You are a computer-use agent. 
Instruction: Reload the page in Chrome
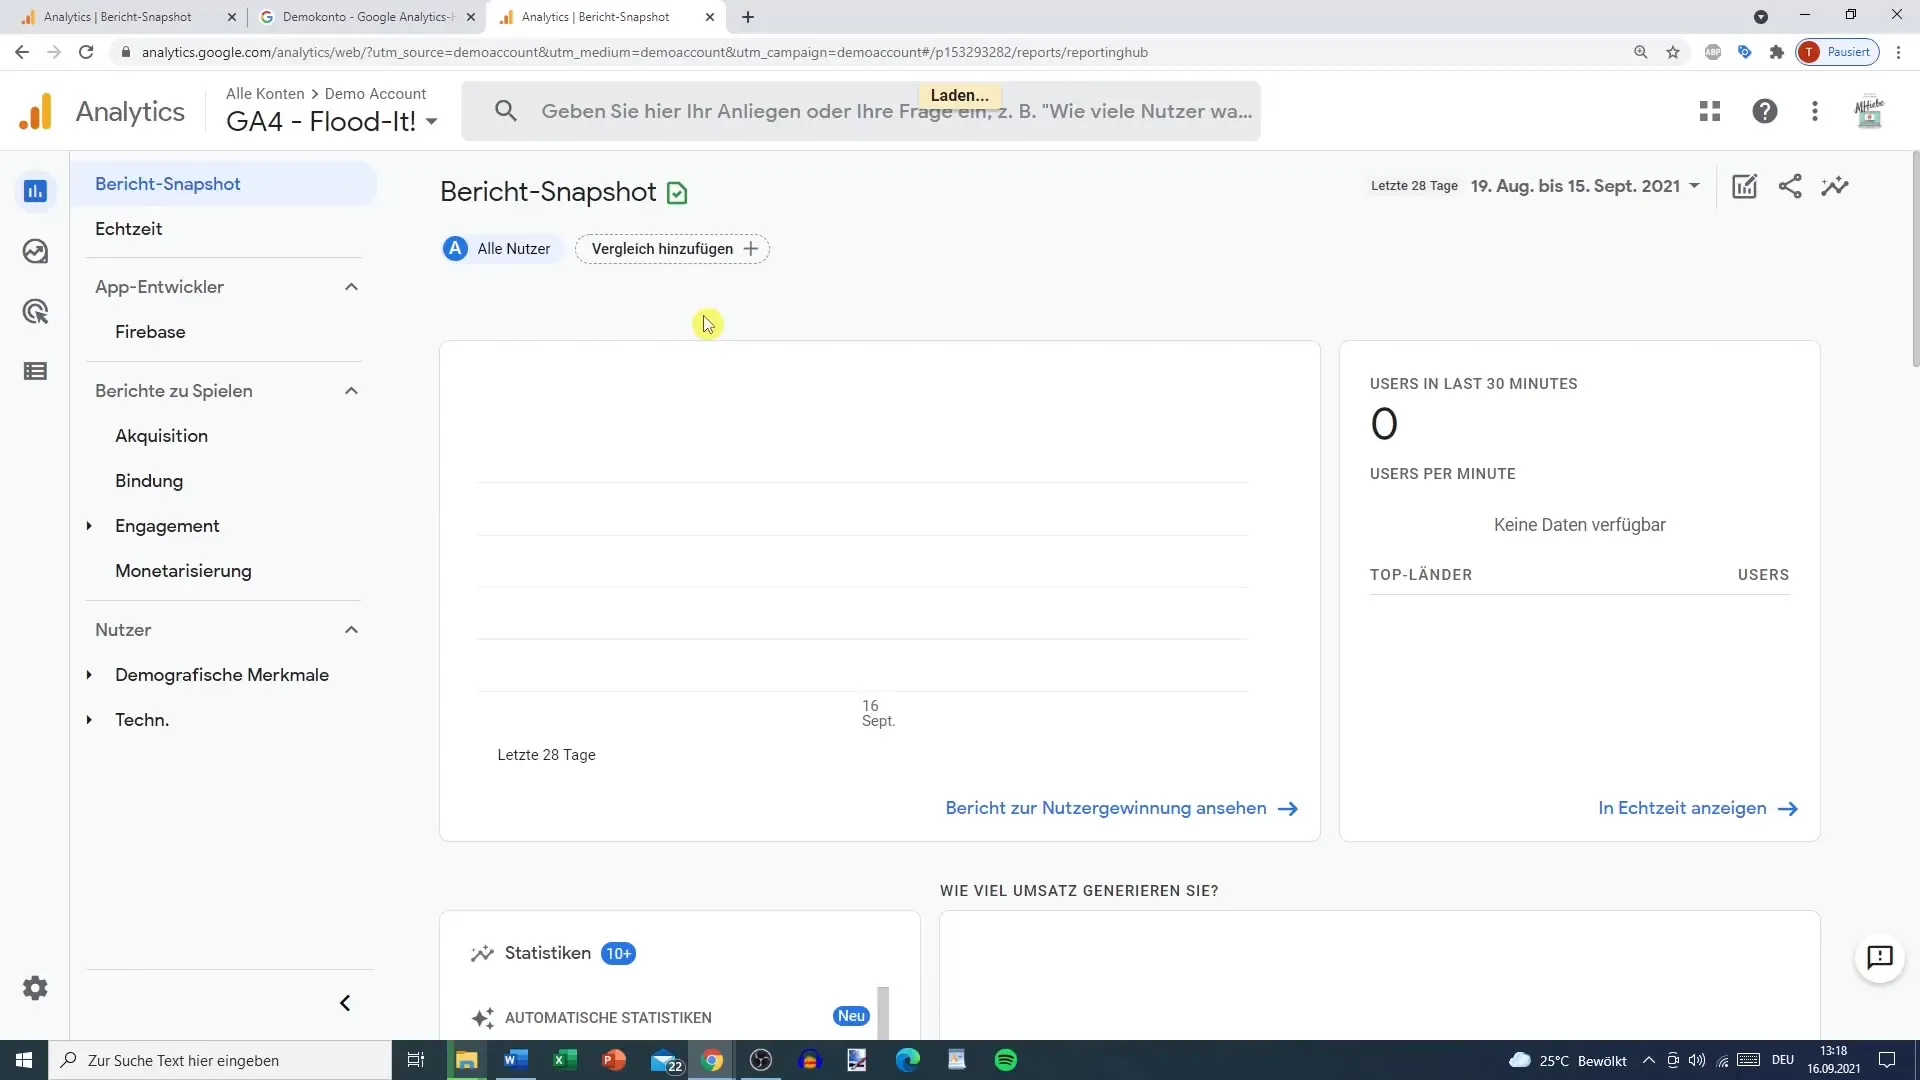point(86,52)
